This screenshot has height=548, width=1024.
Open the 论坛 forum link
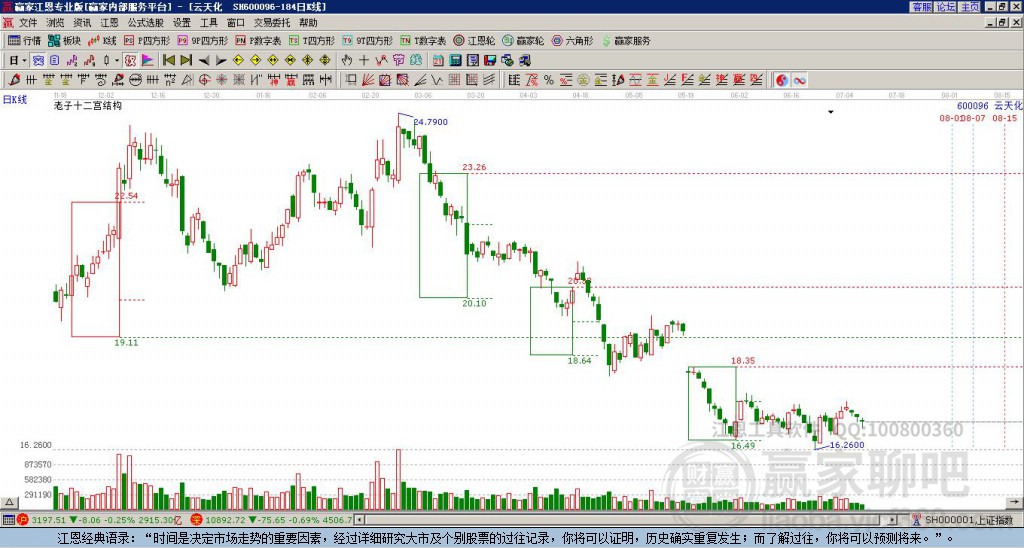pos(946,7)
